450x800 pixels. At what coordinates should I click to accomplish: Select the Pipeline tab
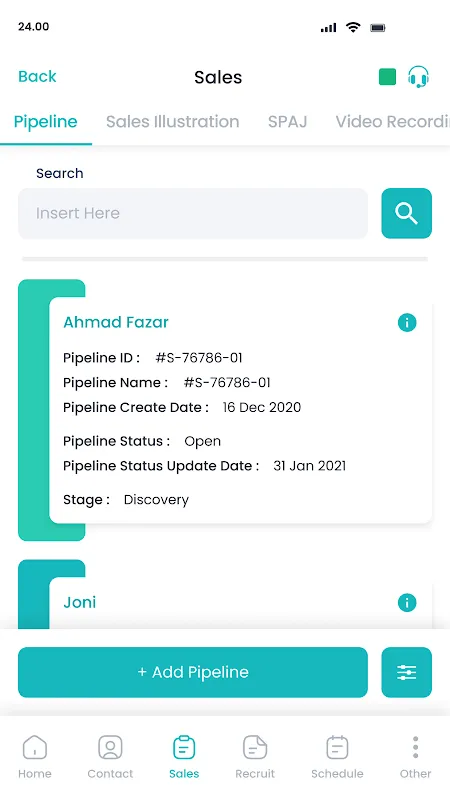tap(45, 121)
